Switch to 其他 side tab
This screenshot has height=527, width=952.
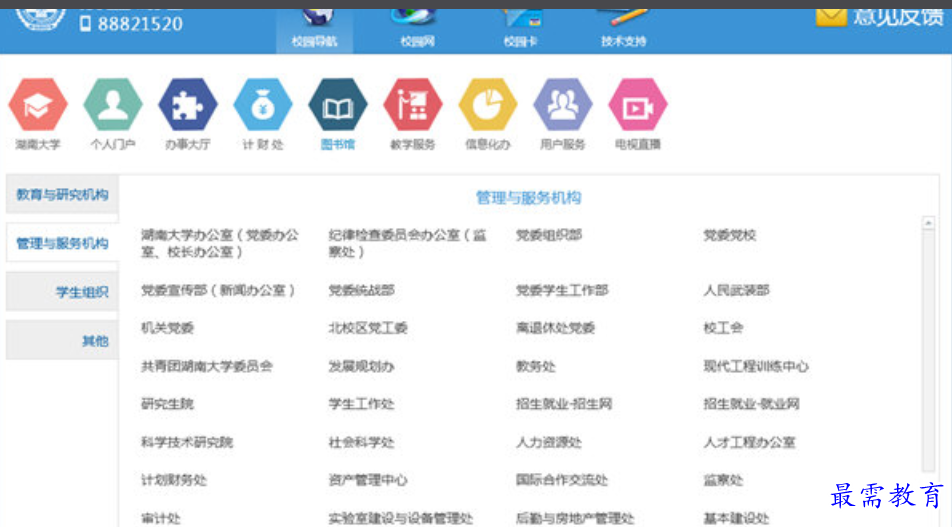pyautogui.click(x=62, y=341)
